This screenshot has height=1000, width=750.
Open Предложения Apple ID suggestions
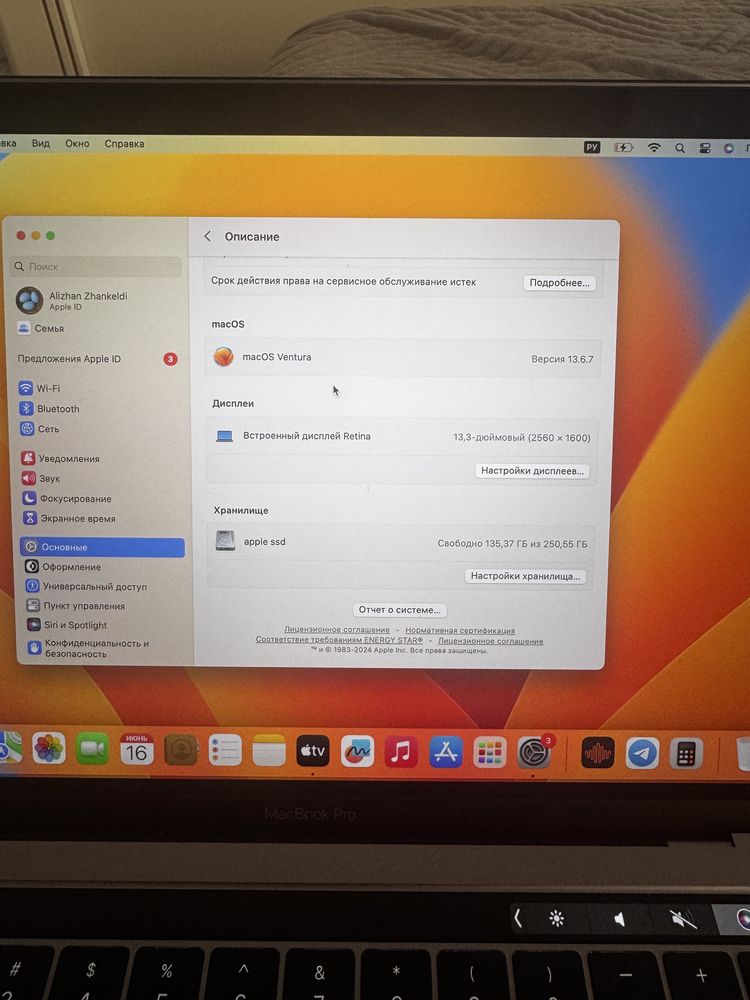tap(97, 359)
